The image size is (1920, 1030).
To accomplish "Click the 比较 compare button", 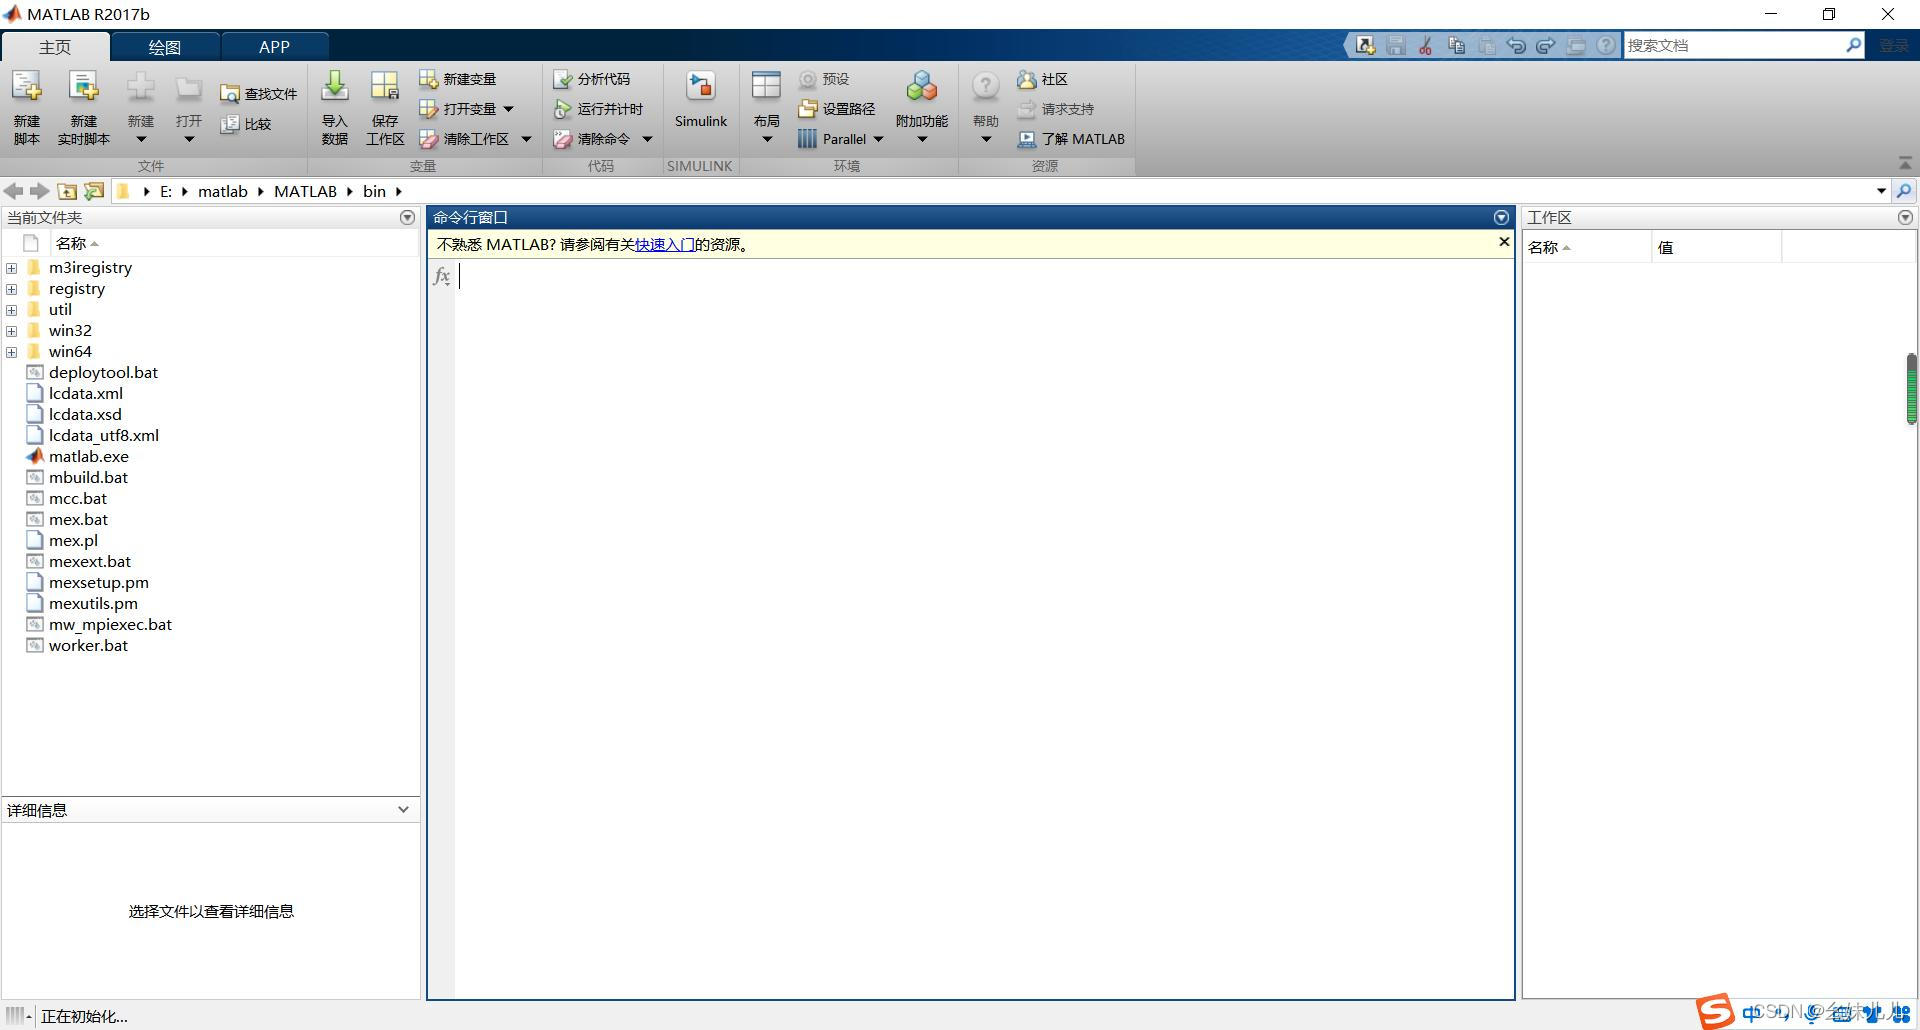I will 246,124.
